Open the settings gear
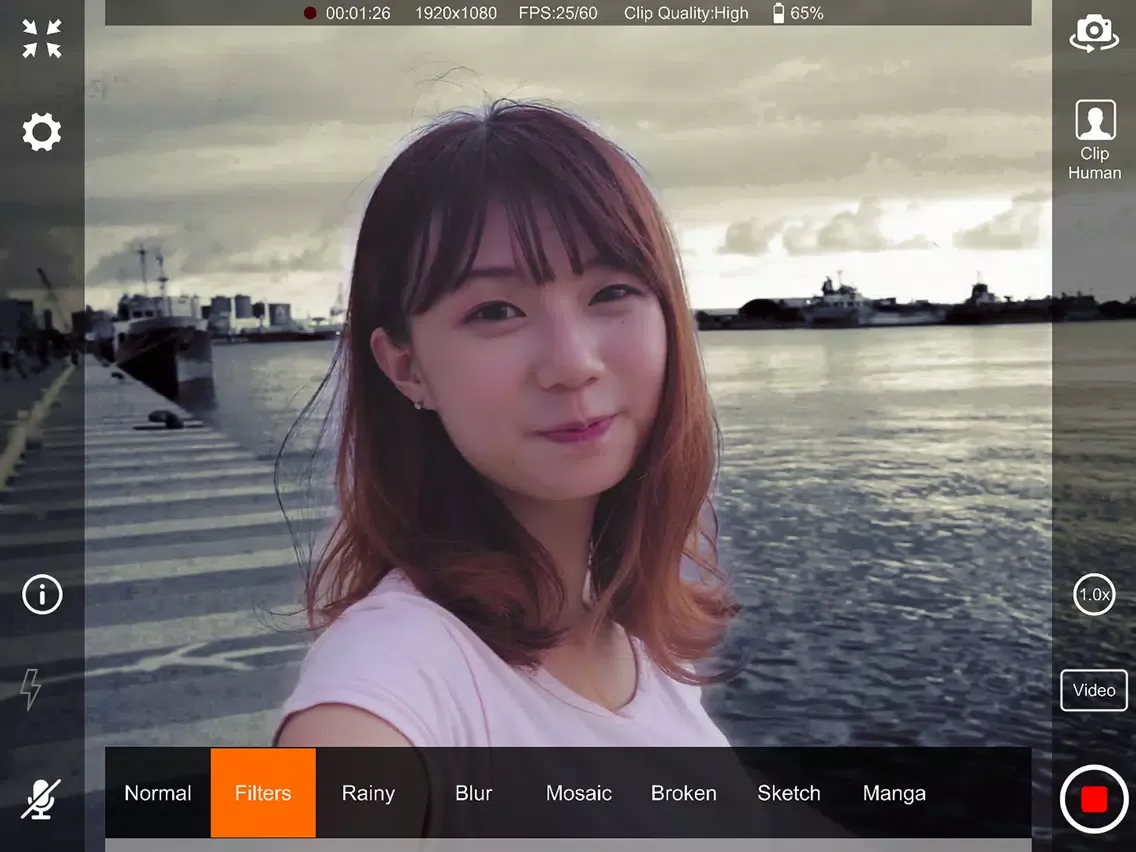Viewport: 1136px width, 852px height. pyautogui.click(x=42, y=132)
